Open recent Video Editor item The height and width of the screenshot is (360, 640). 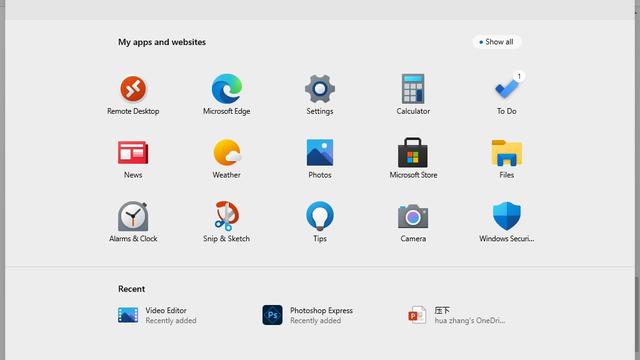pos(157,315)
